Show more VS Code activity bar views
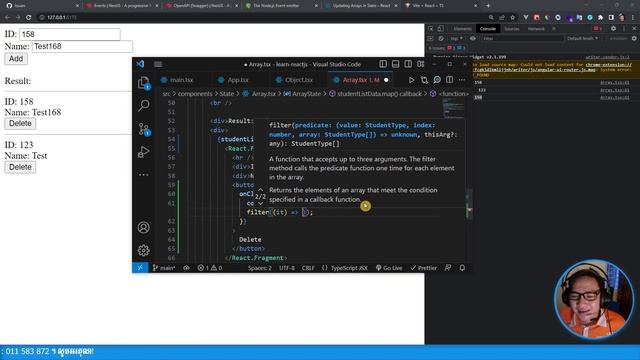Image resolution: width=640 pixels, height=360 pixels. pos(143,175)
